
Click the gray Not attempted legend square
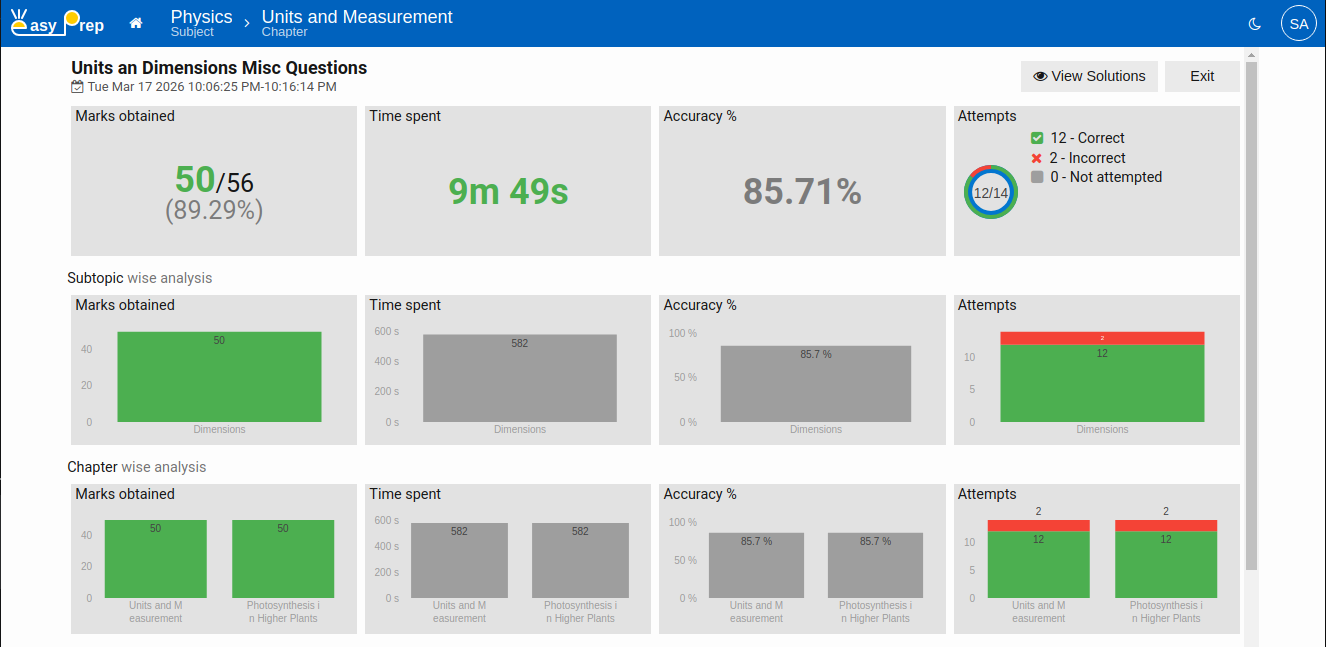coord(1037,177)
